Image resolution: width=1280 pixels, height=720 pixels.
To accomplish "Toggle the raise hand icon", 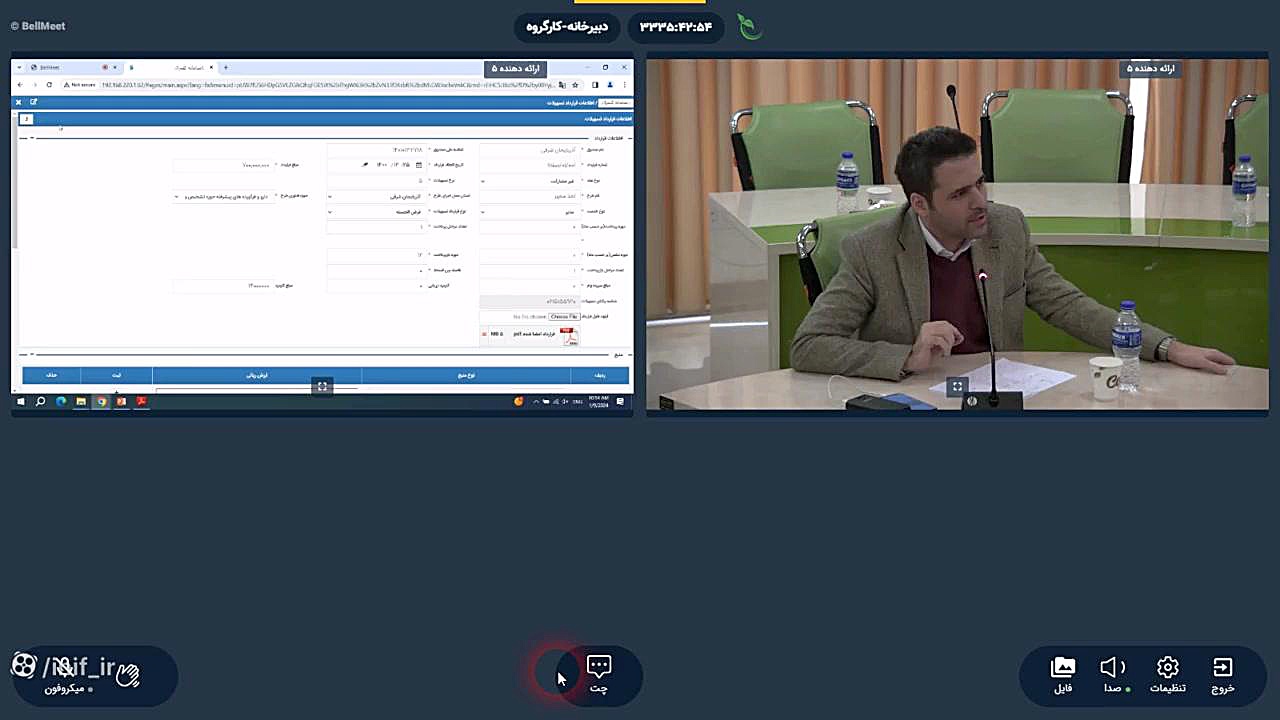I will point(127,675).
